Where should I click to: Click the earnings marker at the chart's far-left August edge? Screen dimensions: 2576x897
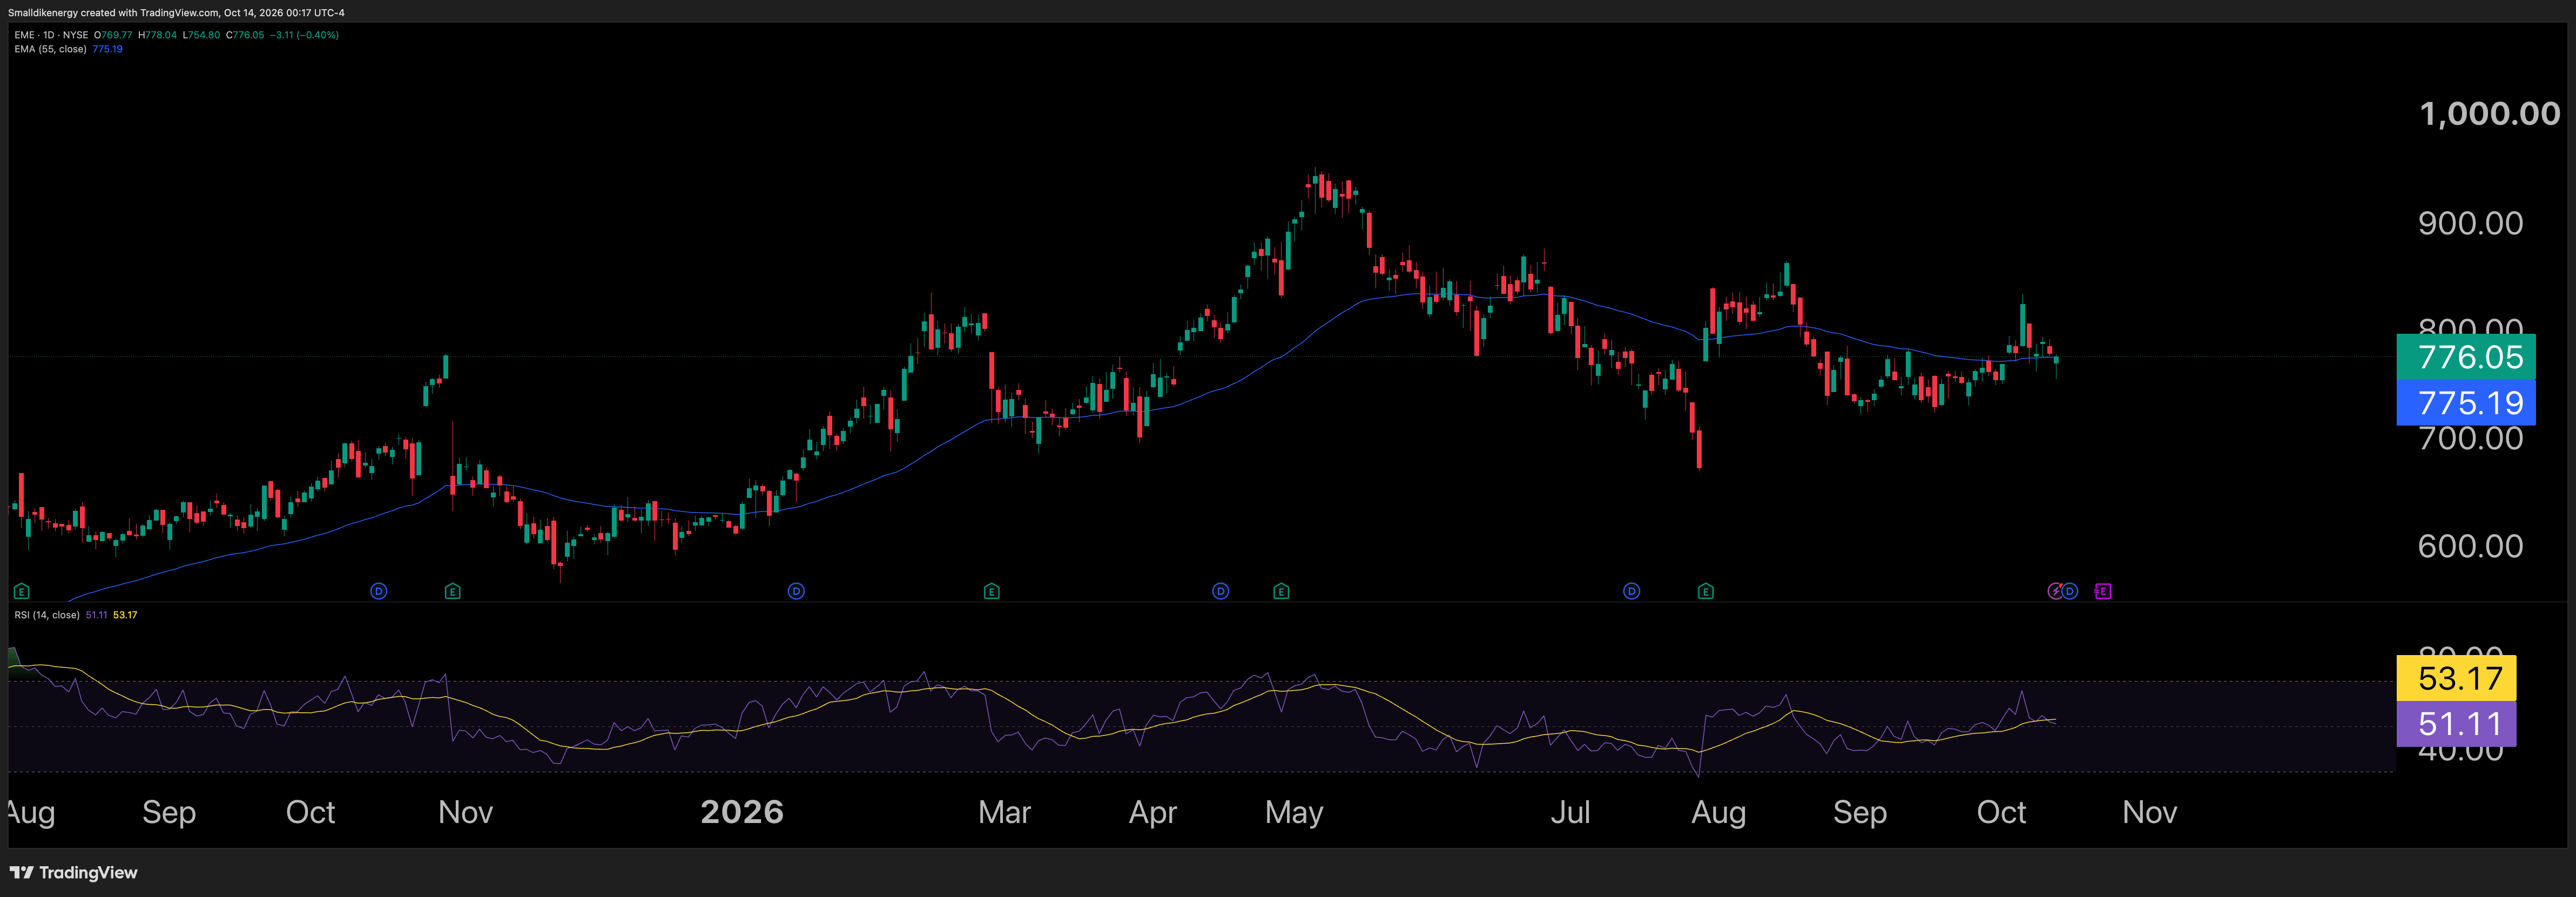tap(22, 591)
